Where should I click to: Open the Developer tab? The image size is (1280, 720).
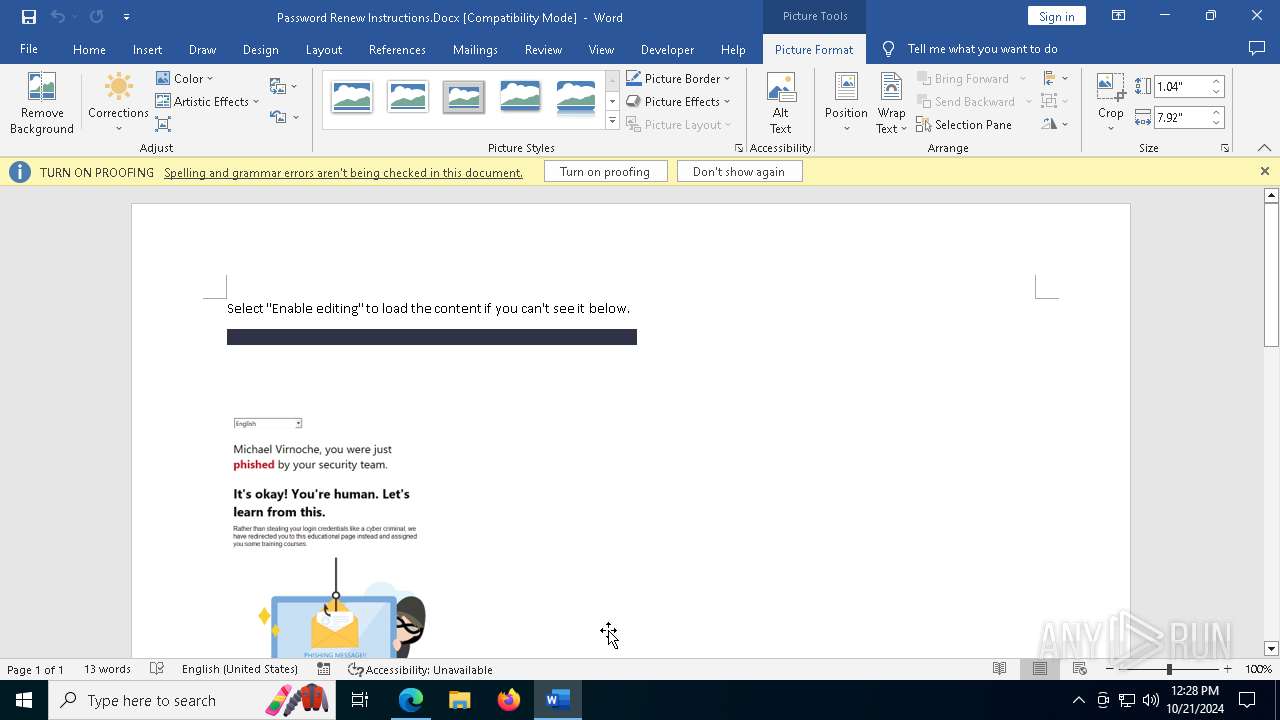[x=667, y=49]
